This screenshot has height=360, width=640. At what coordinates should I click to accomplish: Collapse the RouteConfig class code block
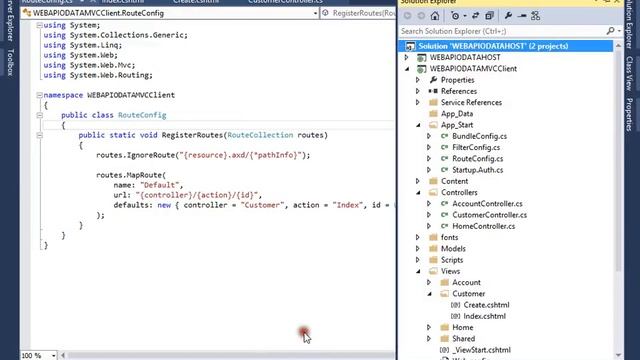pos(40,115)
